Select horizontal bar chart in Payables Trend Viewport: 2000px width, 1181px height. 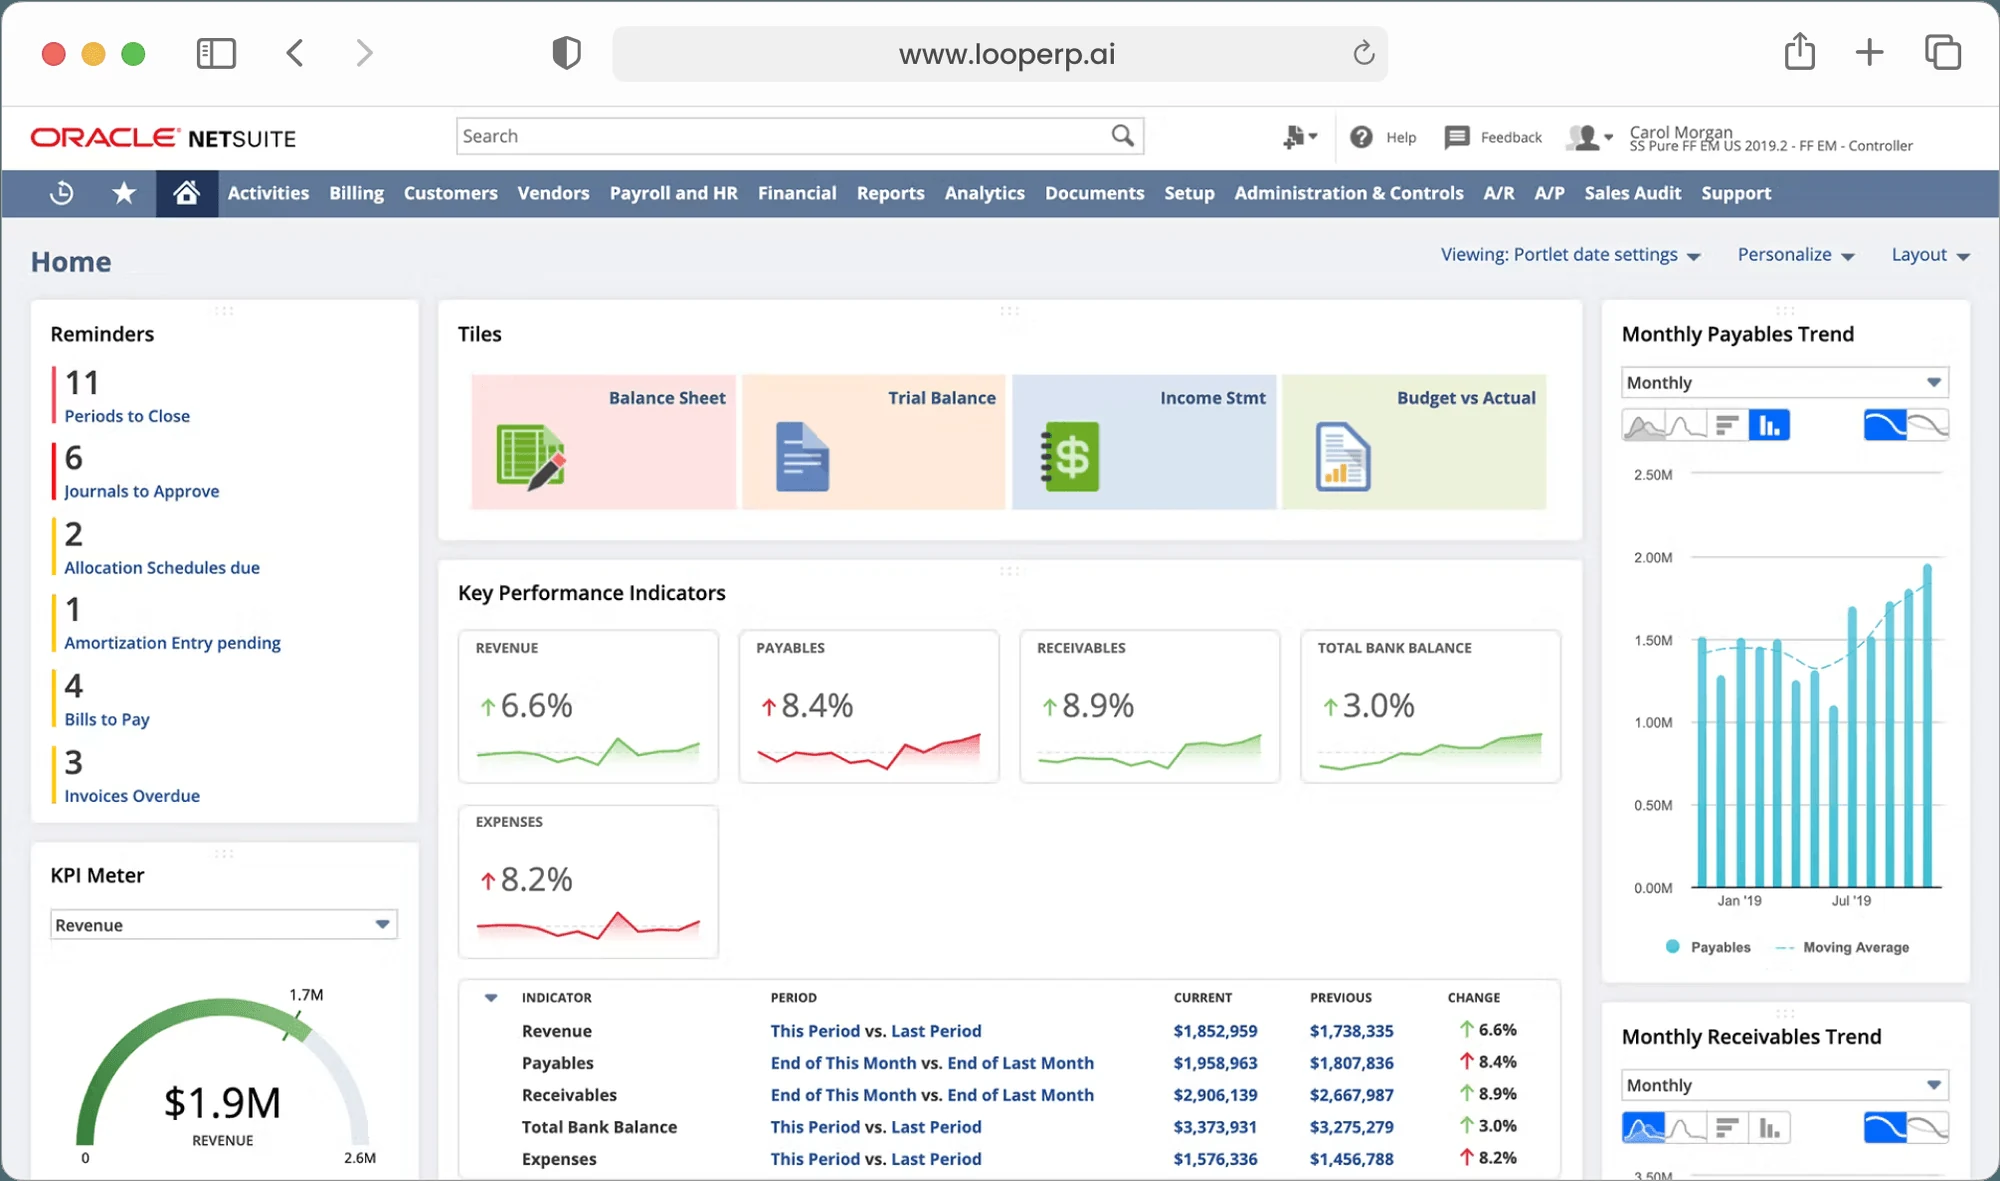(1727, 426)
